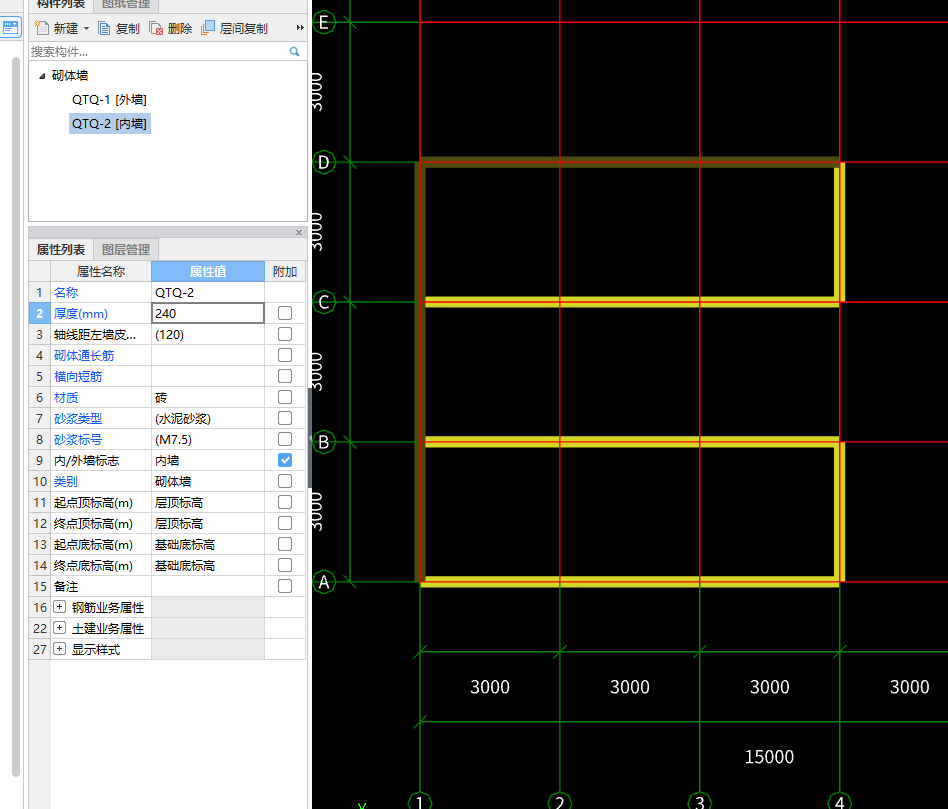
Task: Click the component search magnifier icon
Action: click(294, 51)
